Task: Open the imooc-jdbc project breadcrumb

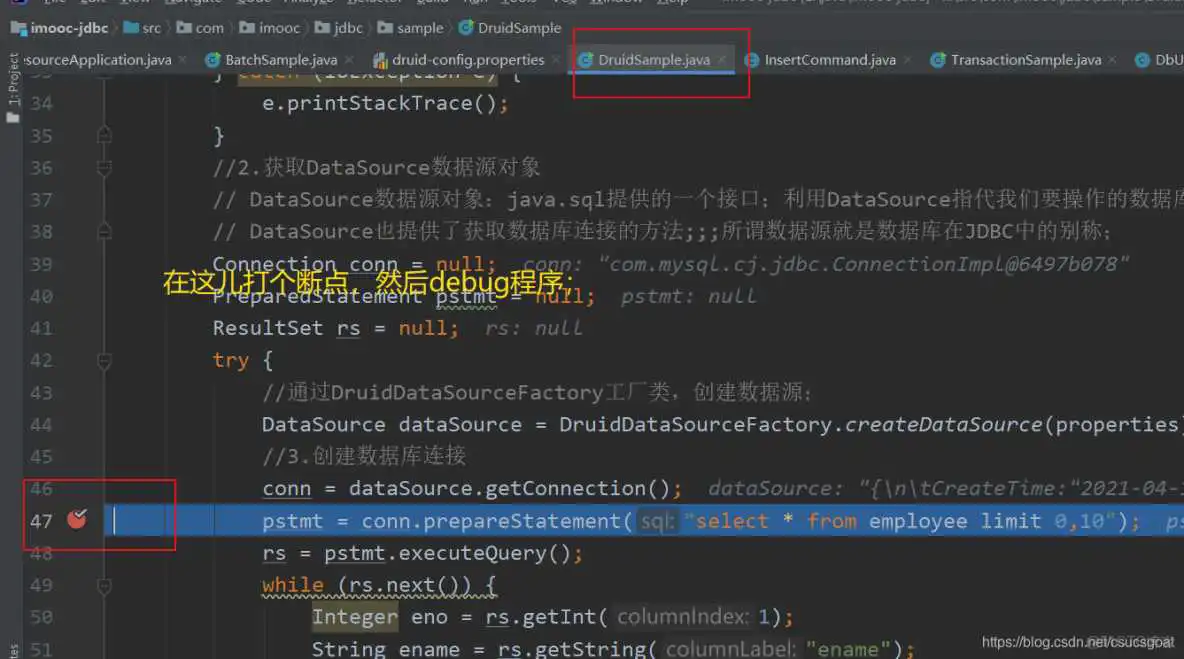Action: (60, 28)
